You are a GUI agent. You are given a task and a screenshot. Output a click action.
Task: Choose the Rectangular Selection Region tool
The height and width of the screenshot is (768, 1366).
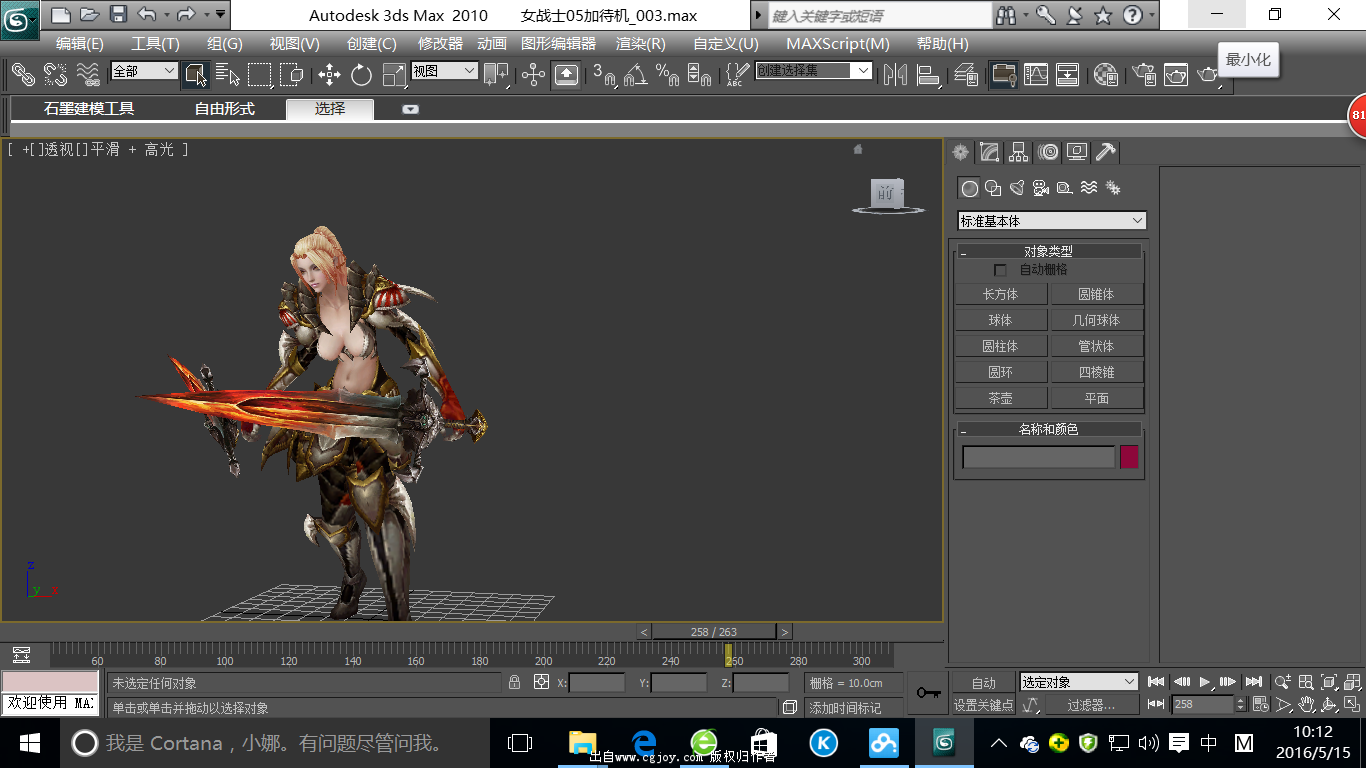click(x=260, y=74)
